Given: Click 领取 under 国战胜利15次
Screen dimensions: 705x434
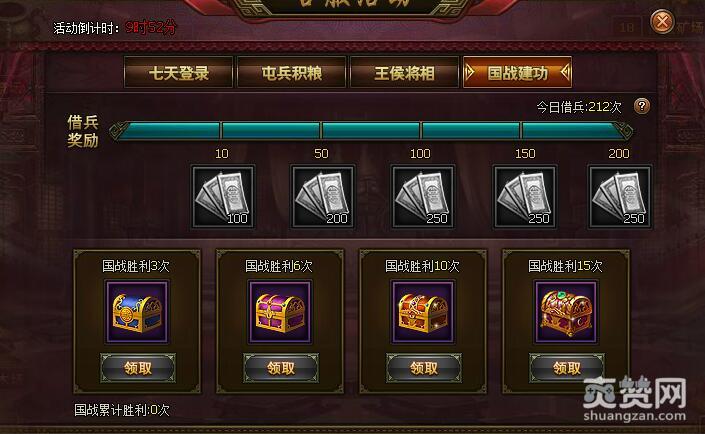Looking at the screenshot, I should [567, 368].
